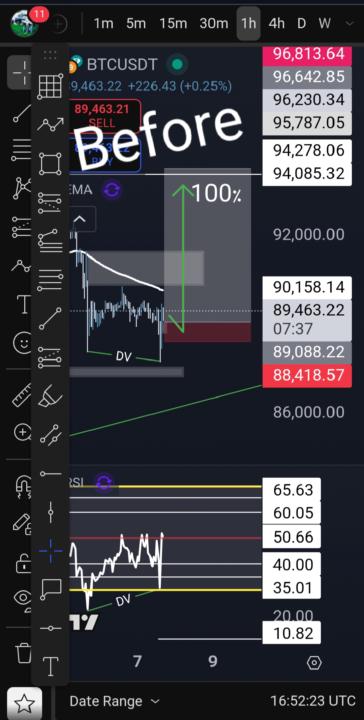Click the green market status dot
The width and height of the screenshot is (364, 720).
177,64
